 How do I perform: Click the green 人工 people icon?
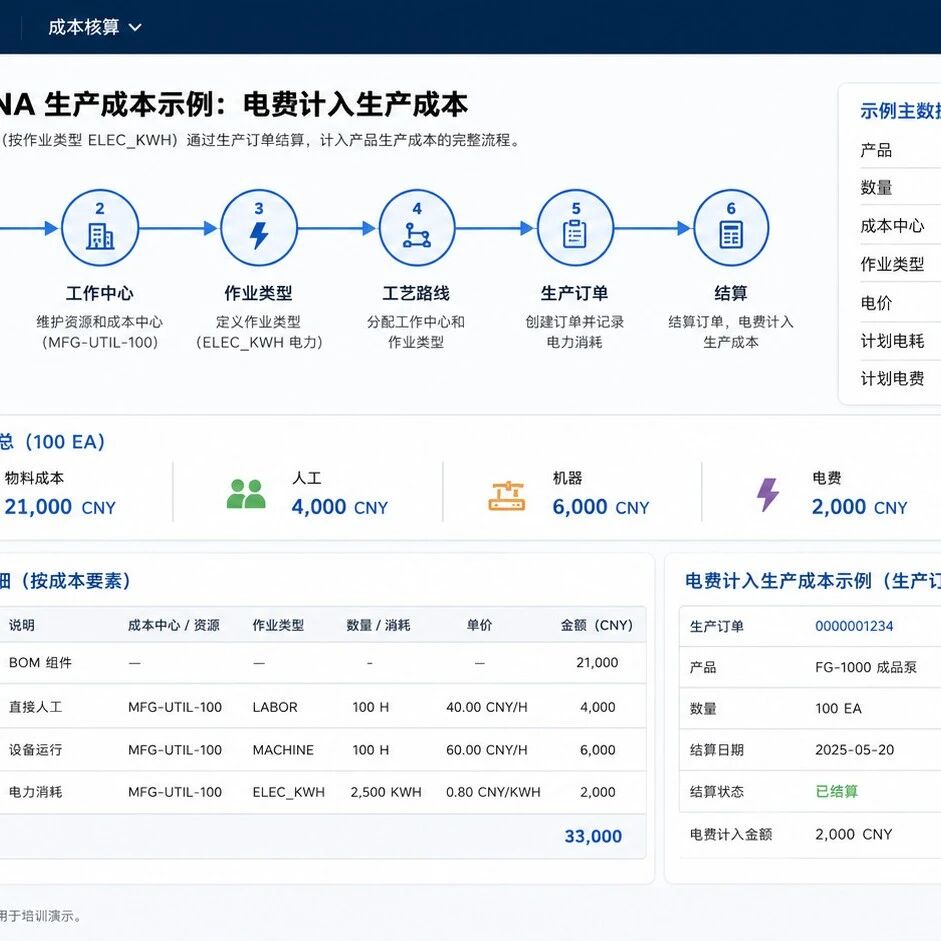[246, 494]
